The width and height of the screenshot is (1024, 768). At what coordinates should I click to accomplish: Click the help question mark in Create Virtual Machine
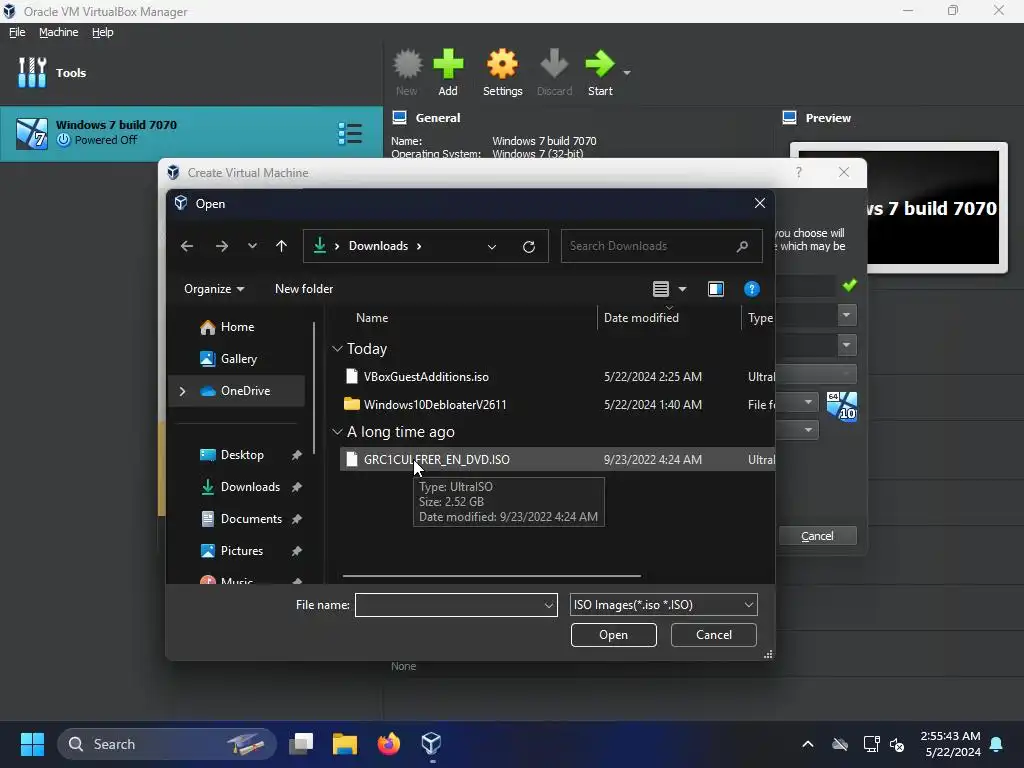[798, 172]
